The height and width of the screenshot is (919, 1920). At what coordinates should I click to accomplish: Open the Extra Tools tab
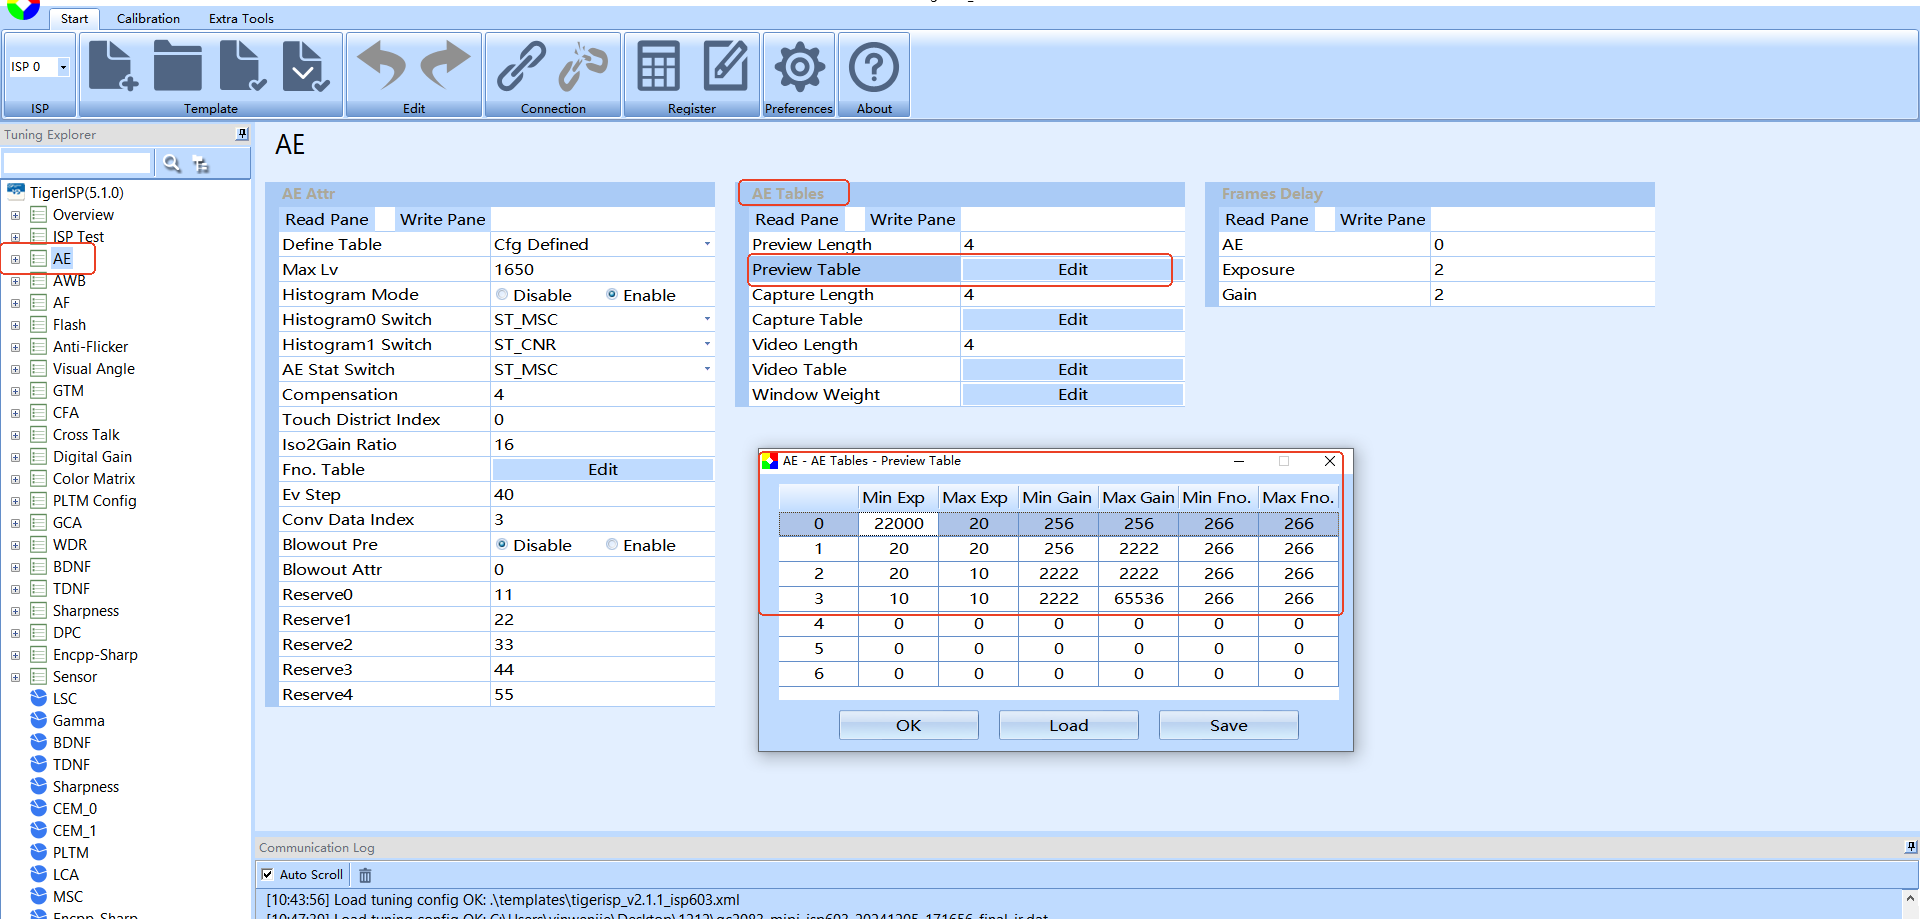point(241,18)
